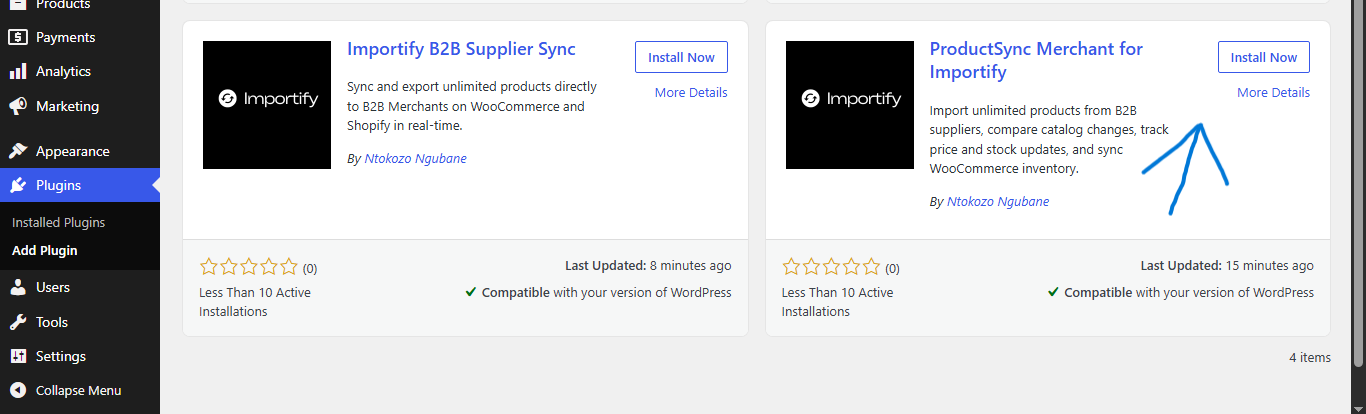Select the Add Plugin submenu item

click(45, 250)
